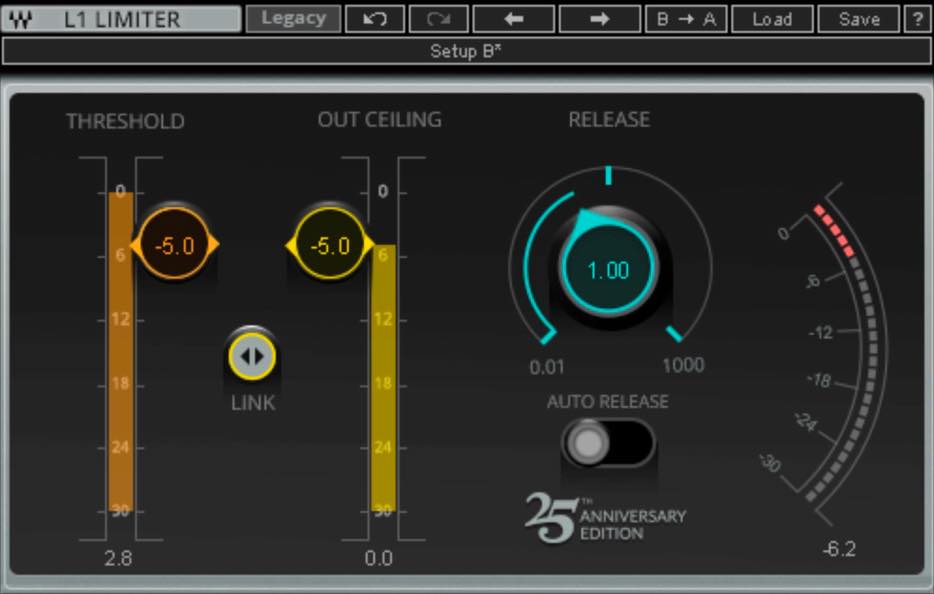Reset the threshold peak reading 2.8
Image resolution: width=934 pixels, height=594 pixels.
[118, 558]
